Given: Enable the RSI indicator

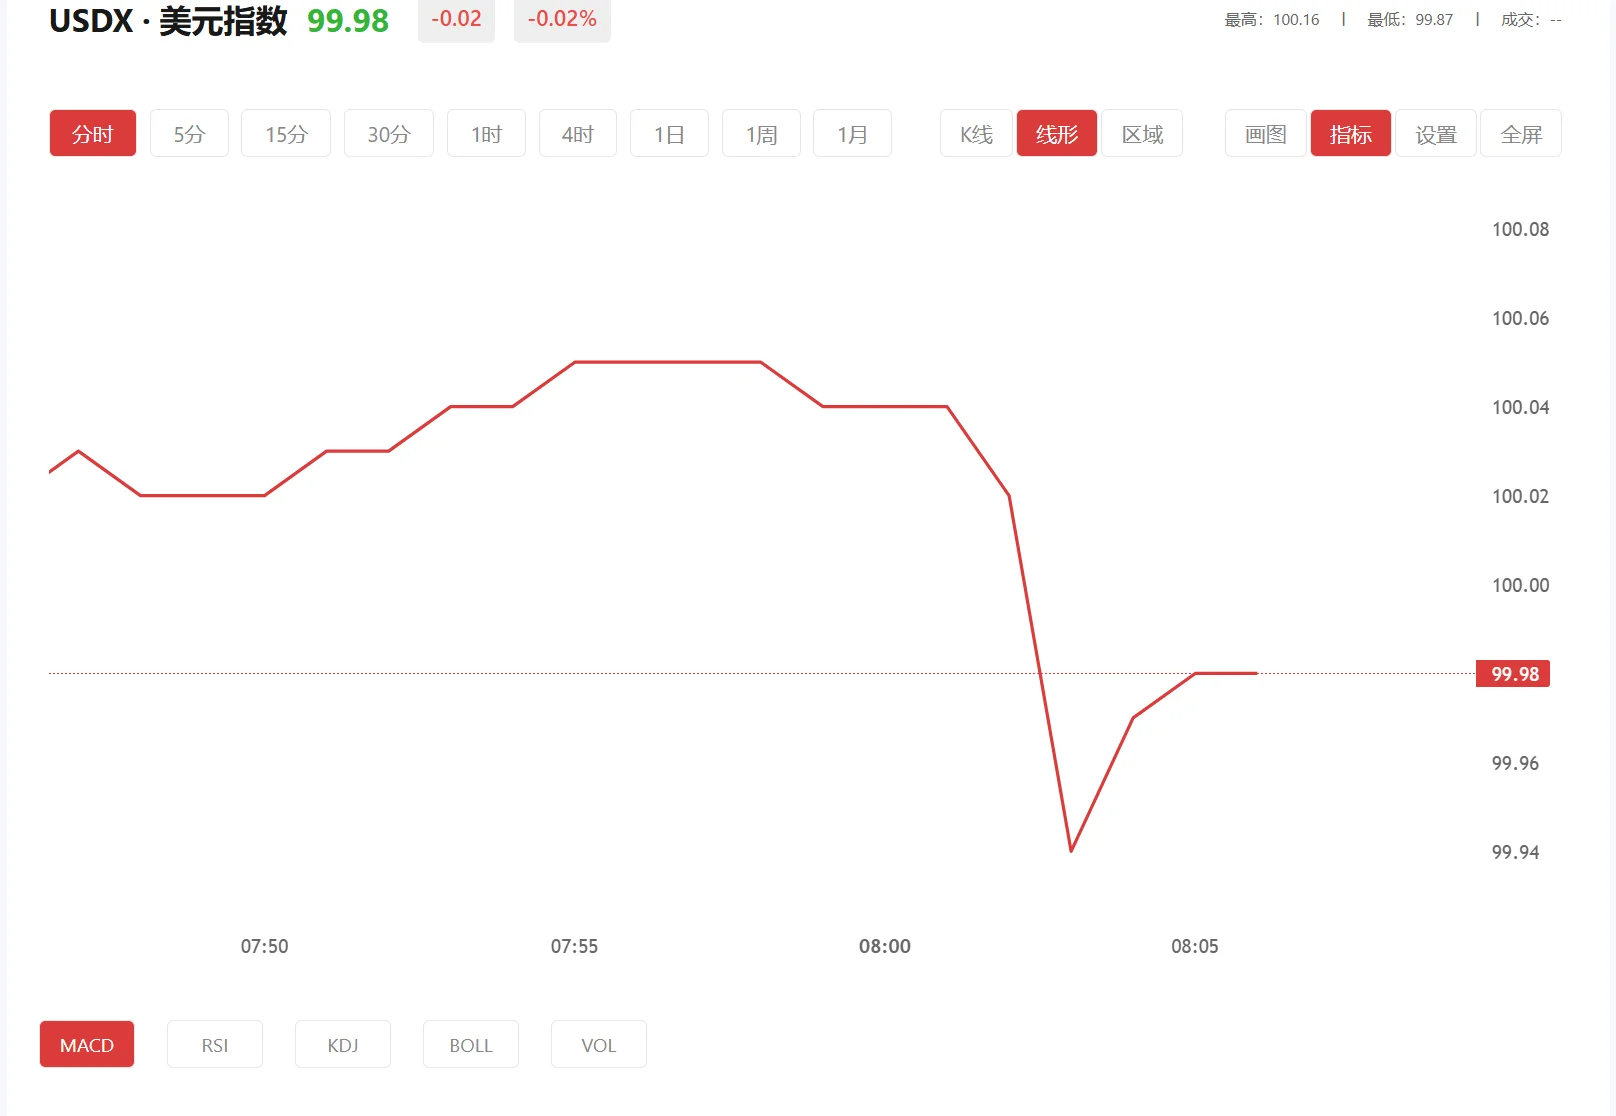Looking at the screenshot, I should tap(215, 1045).
